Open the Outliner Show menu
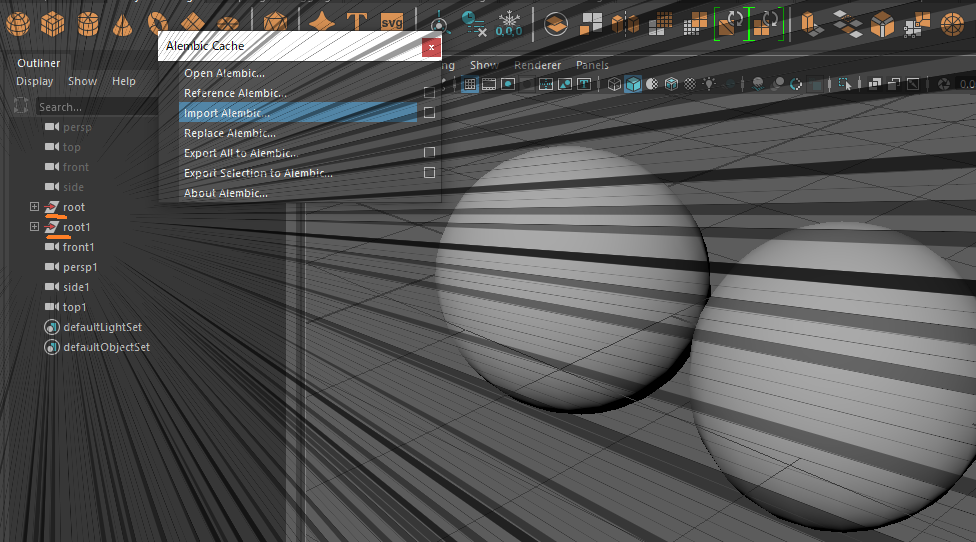This screenshot has height=542, width=976. tap(82, 81)
